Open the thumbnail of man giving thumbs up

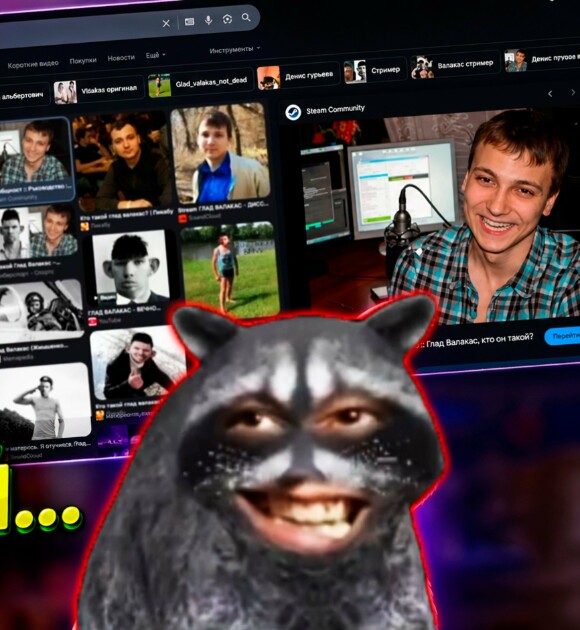138,364
